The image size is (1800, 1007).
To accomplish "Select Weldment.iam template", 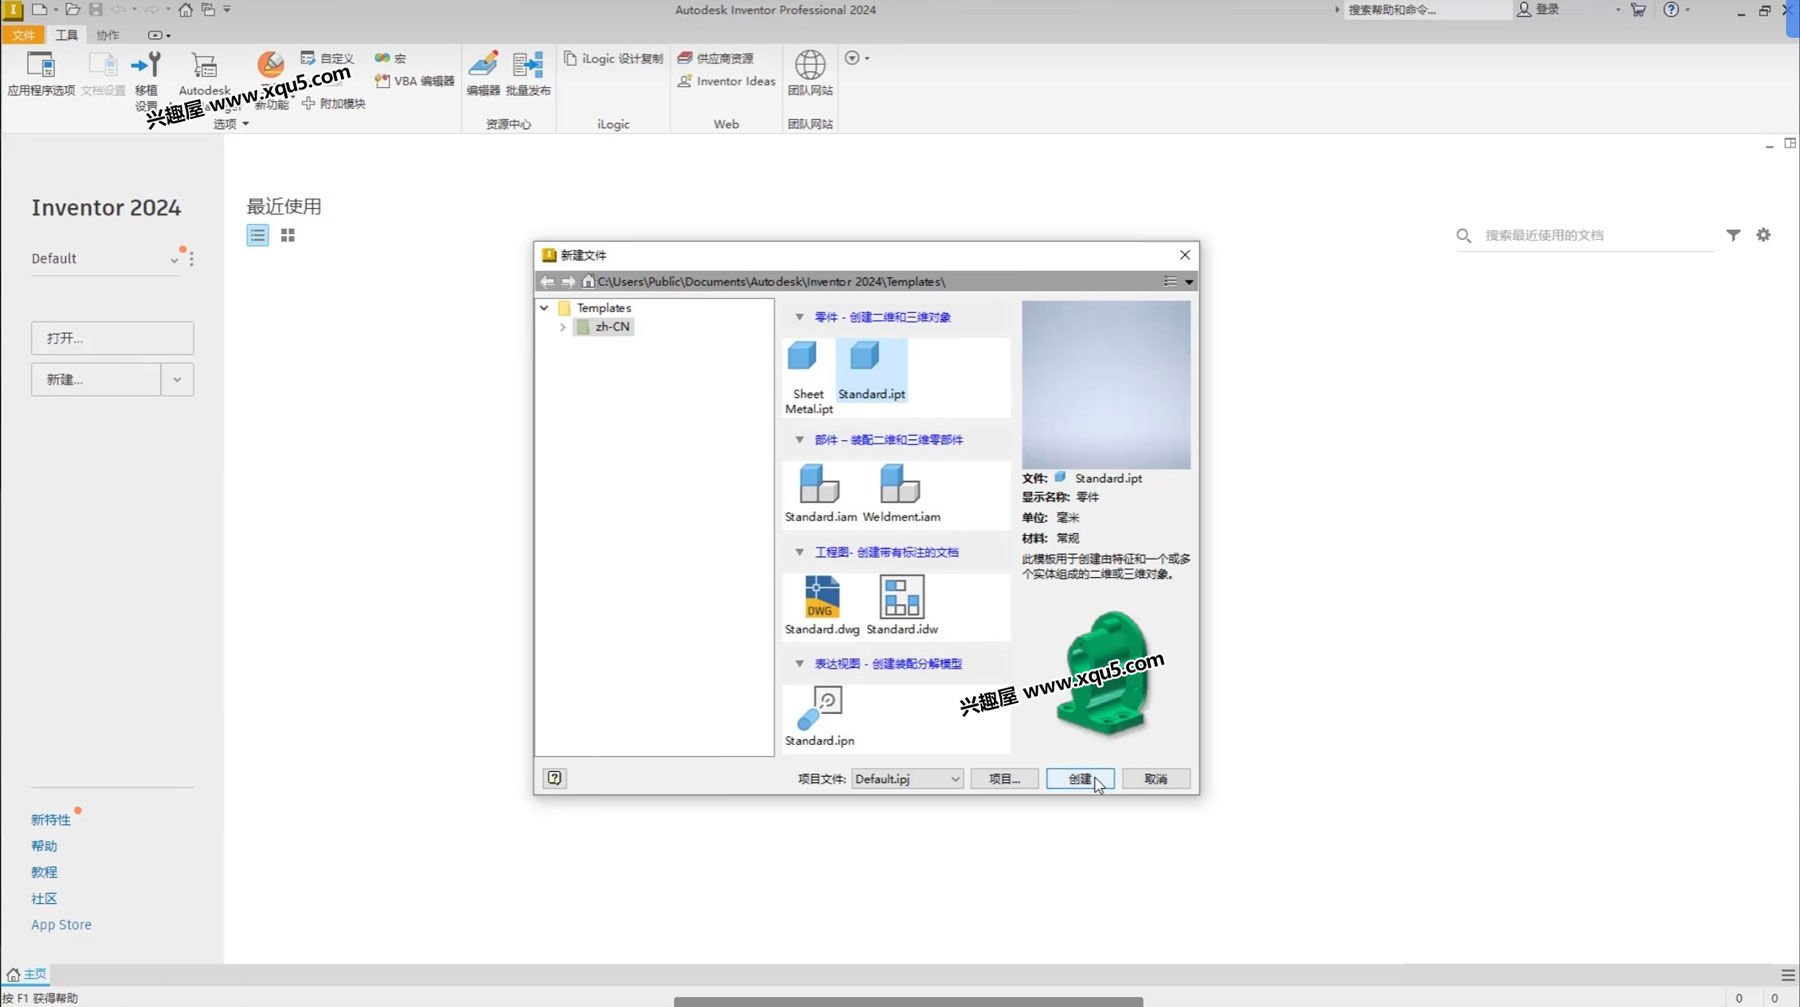I will pos(901,493).
